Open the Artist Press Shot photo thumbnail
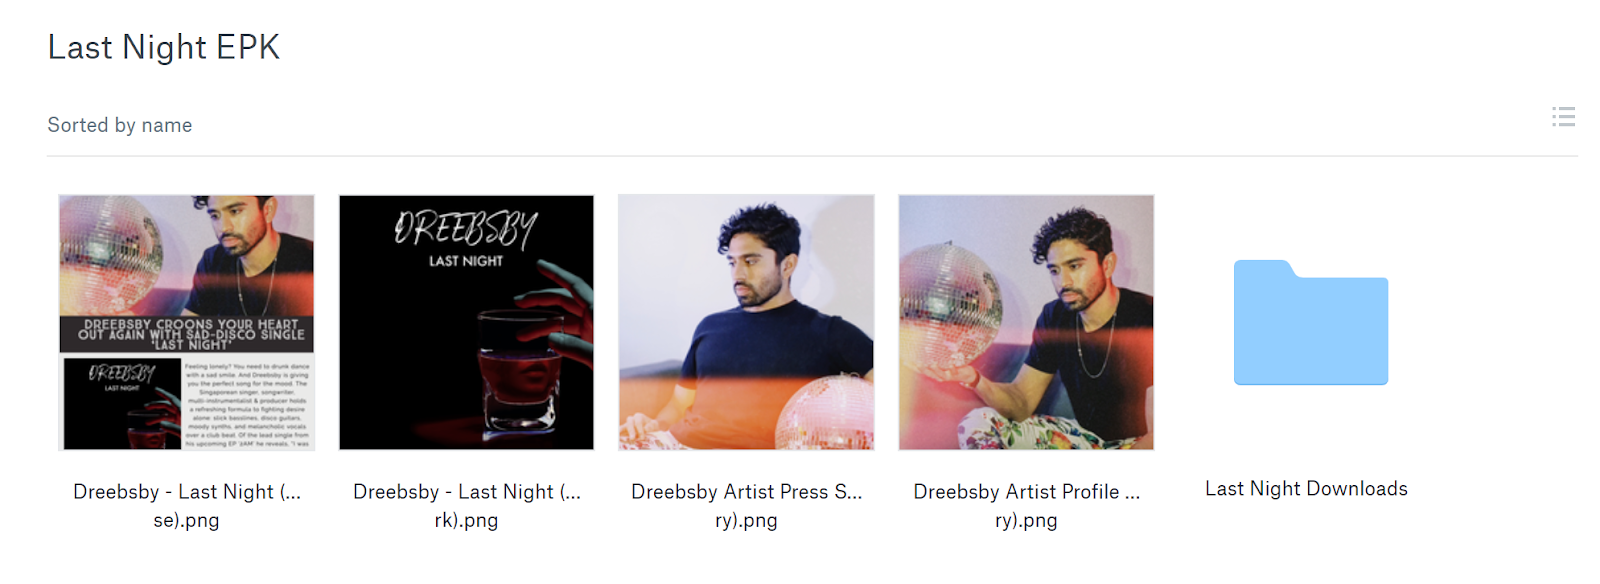Viewport: 1600px width, 584px height. pos(746,322)
